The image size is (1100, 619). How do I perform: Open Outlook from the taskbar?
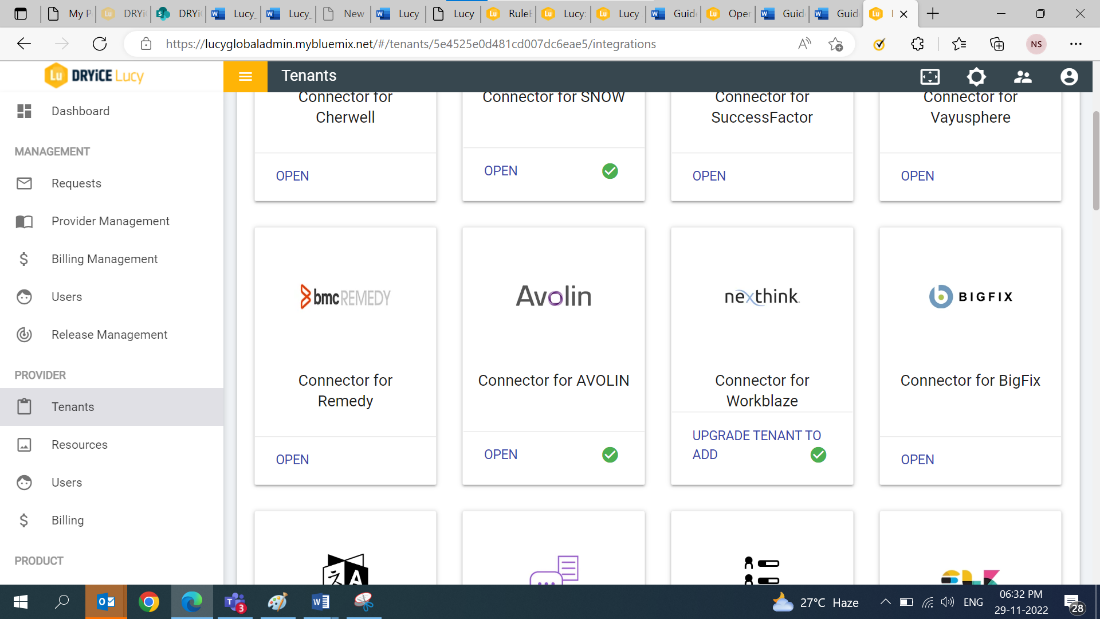(106, 602)
